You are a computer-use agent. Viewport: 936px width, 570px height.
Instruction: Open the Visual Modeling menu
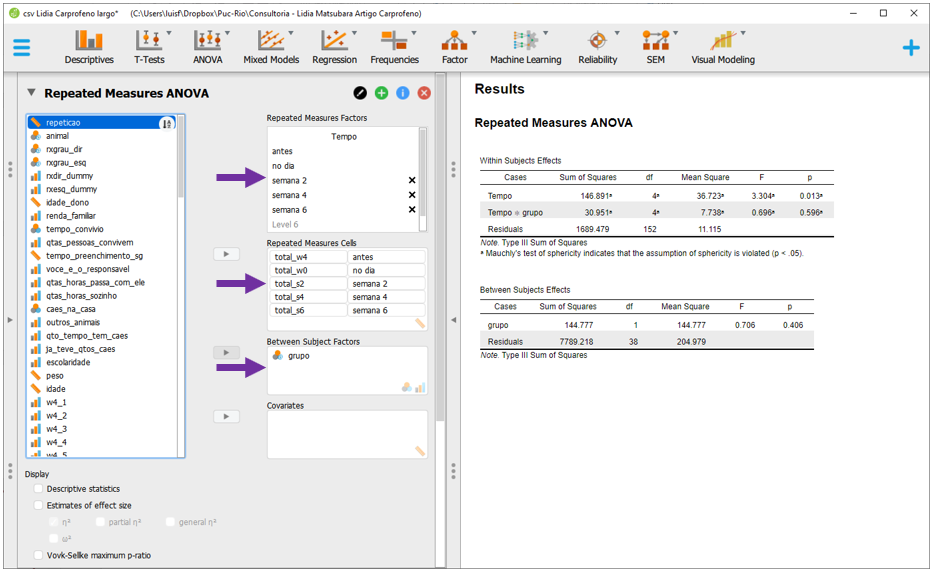pos(722,46)
